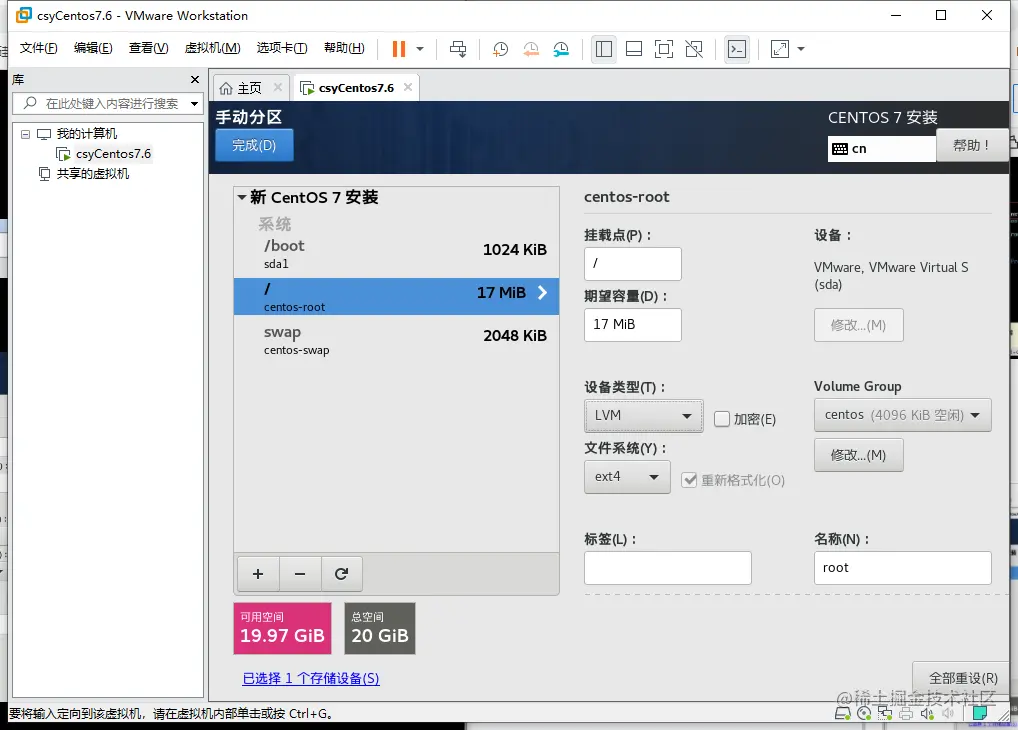1018x730 pixels.
Task: Toggle the library sidebar view icon
Action: tap(604, 49)
